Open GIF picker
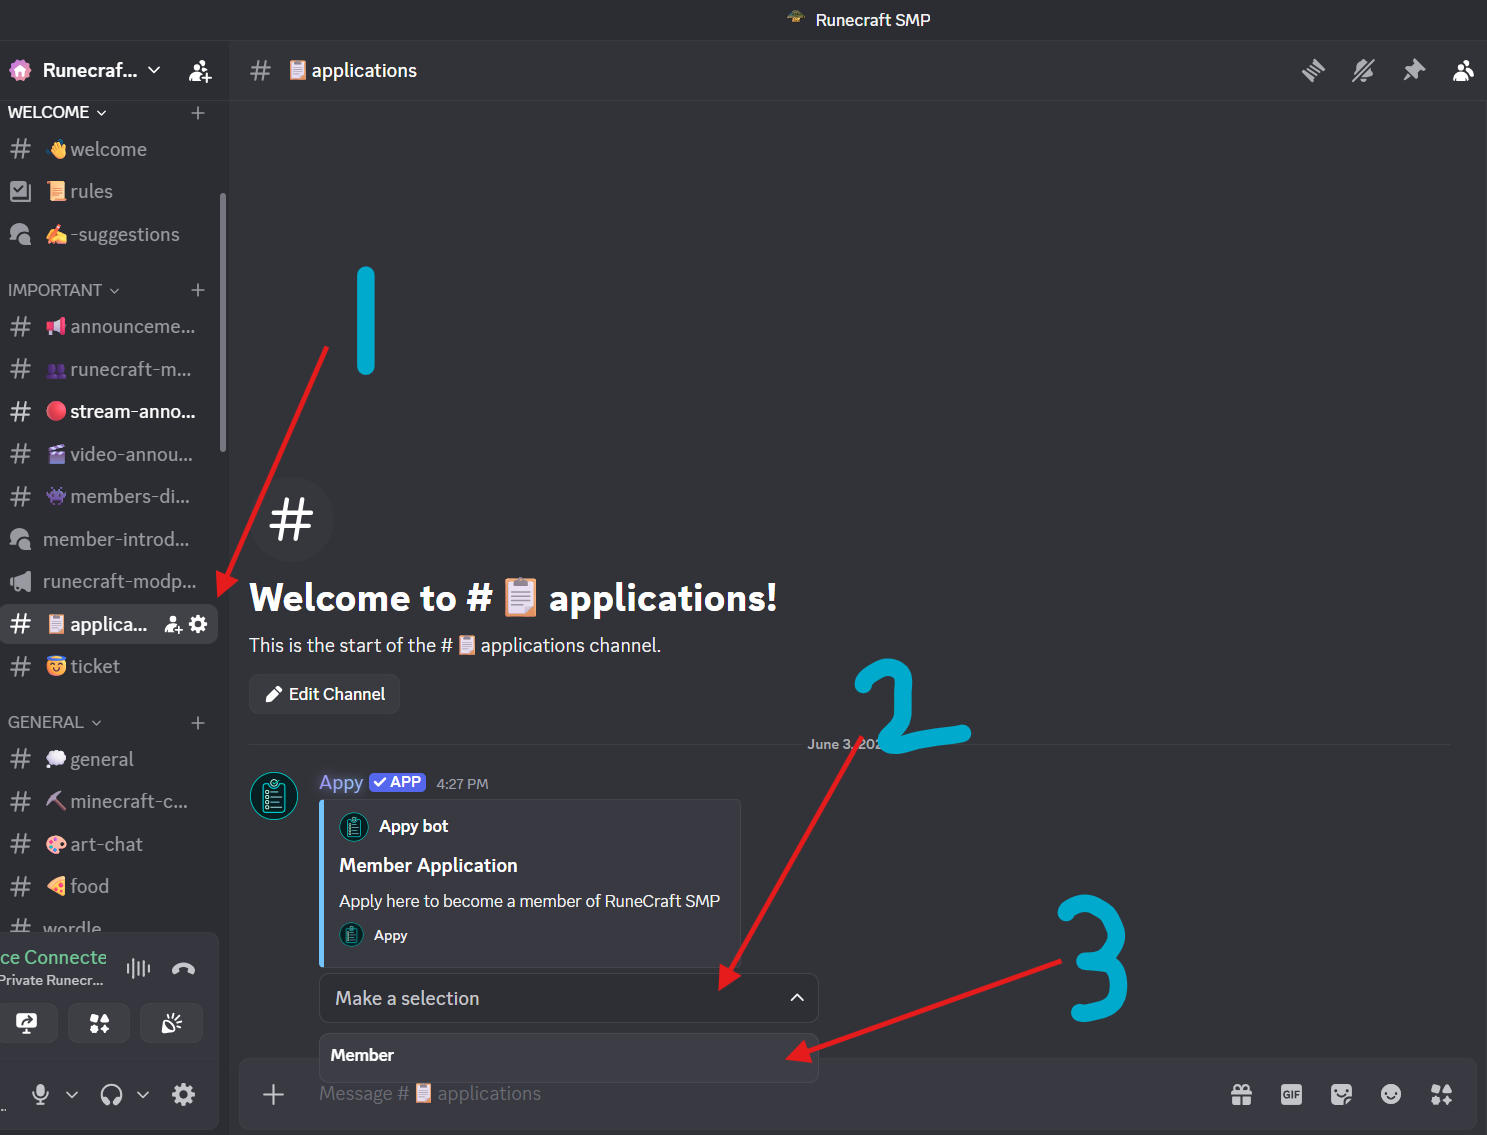 pyautogui.click(x=1291, y=1094)
